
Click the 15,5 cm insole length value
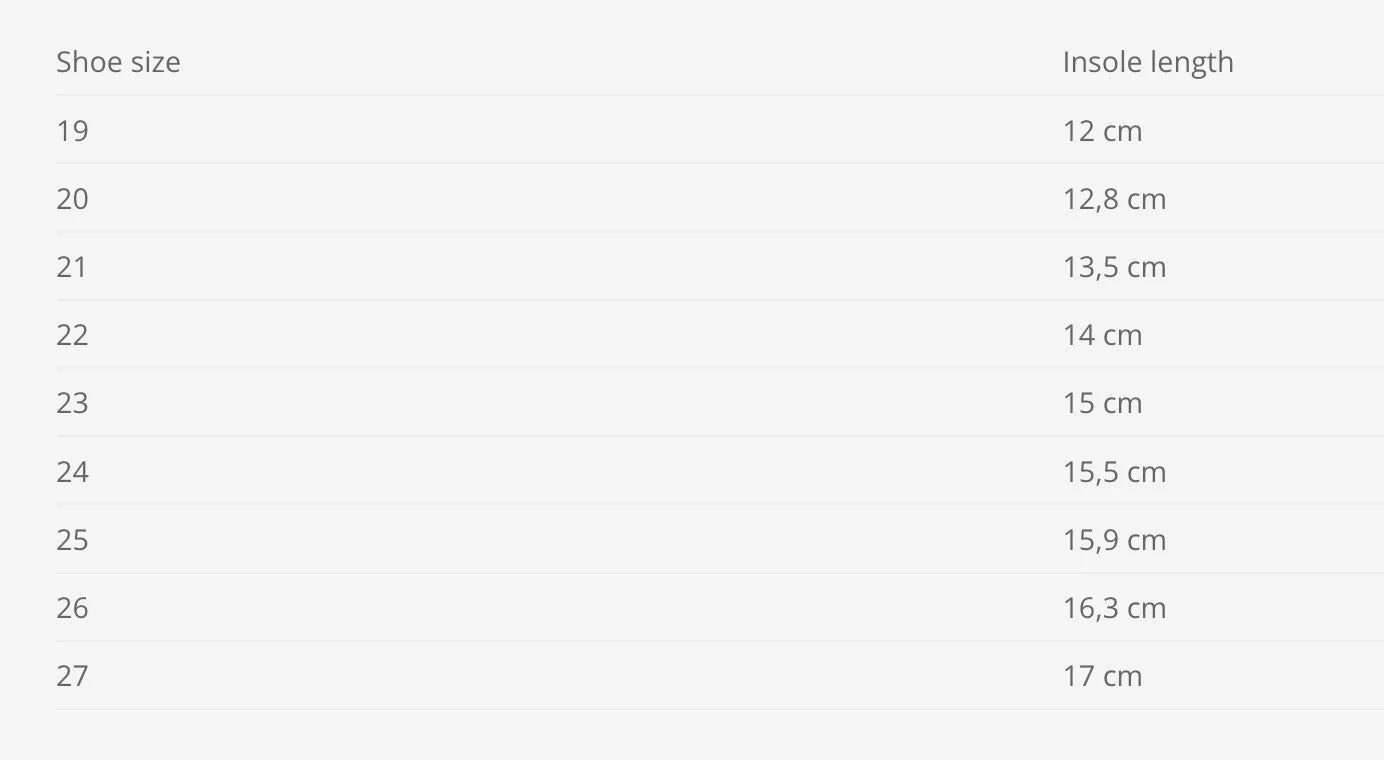point(1114,471)
